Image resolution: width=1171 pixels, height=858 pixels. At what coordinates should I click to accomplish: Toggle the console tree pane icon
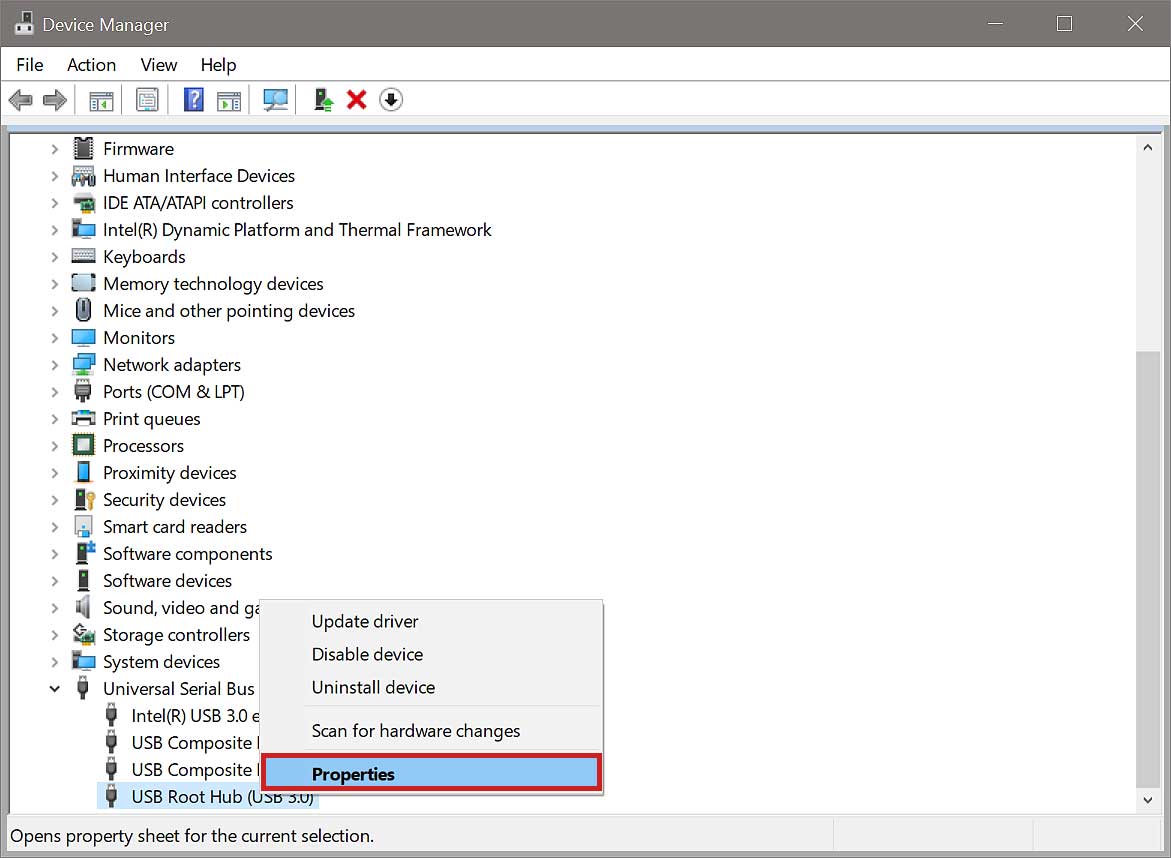[101, 100]
